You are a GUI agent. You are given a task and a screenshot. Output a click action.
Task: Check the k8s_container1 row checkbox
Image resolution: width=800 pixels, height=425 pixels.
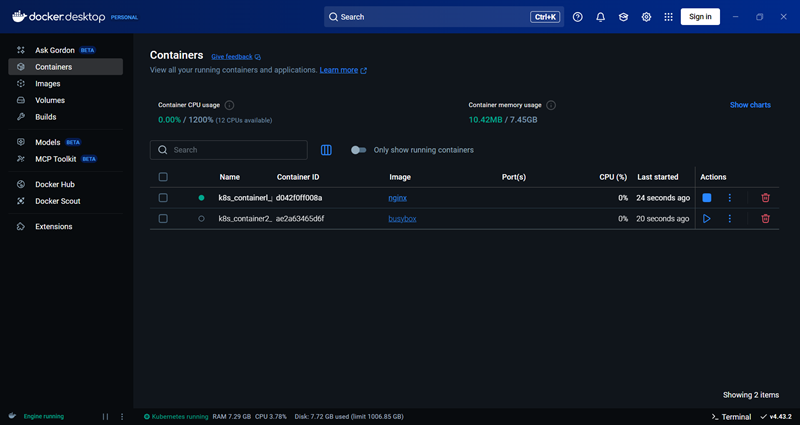(163, 198)
